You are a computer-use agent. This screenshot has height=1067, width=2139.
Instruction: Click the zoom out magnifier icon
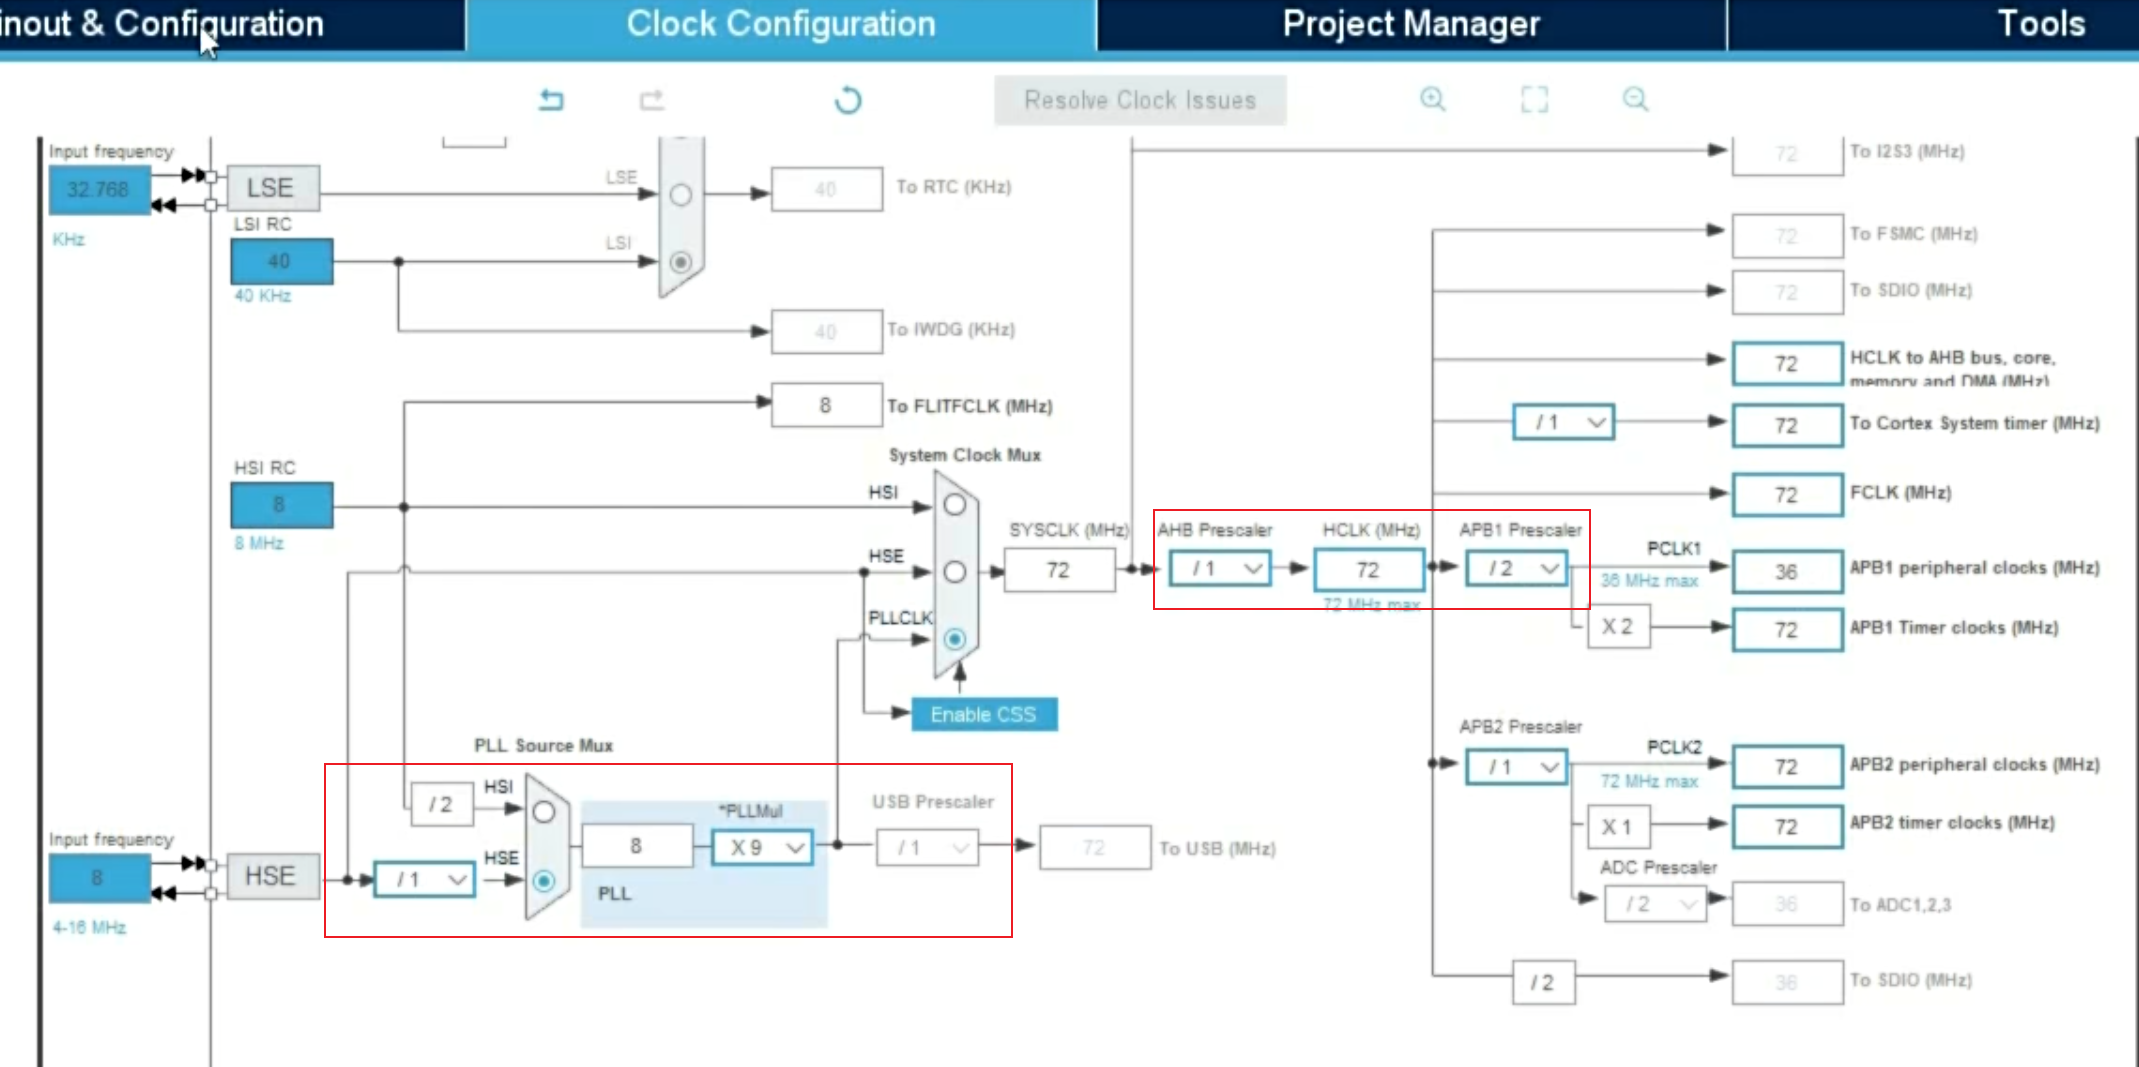click(x=1635, y=99)
